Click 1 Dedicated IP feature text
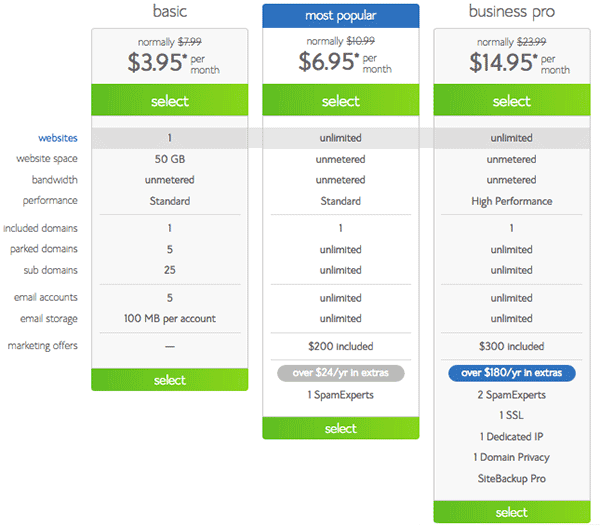Viewport: 600px width, 526px height. click(512, 436)
